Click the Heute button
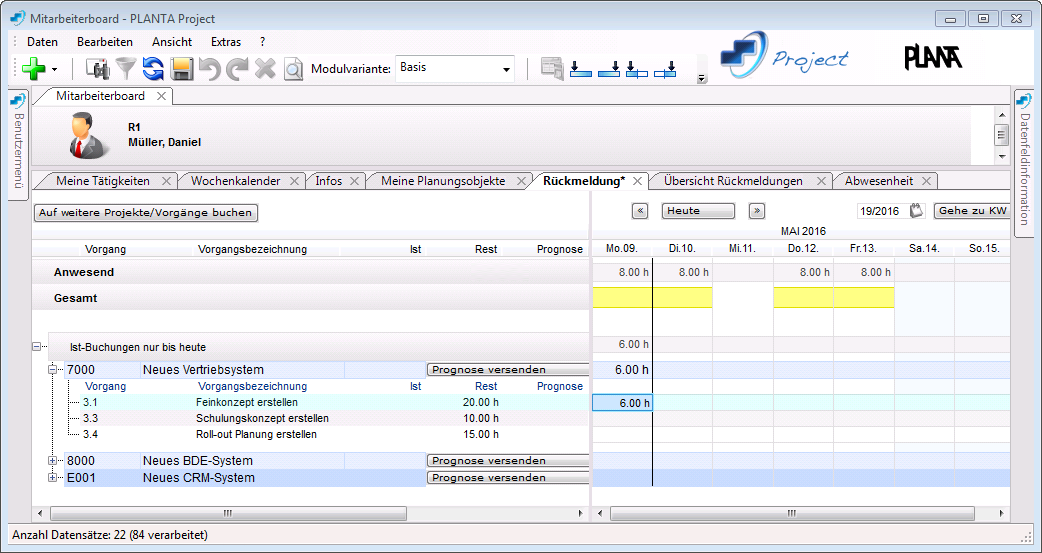This screenshot has width=1042, height=553. (x=698, y=211)
